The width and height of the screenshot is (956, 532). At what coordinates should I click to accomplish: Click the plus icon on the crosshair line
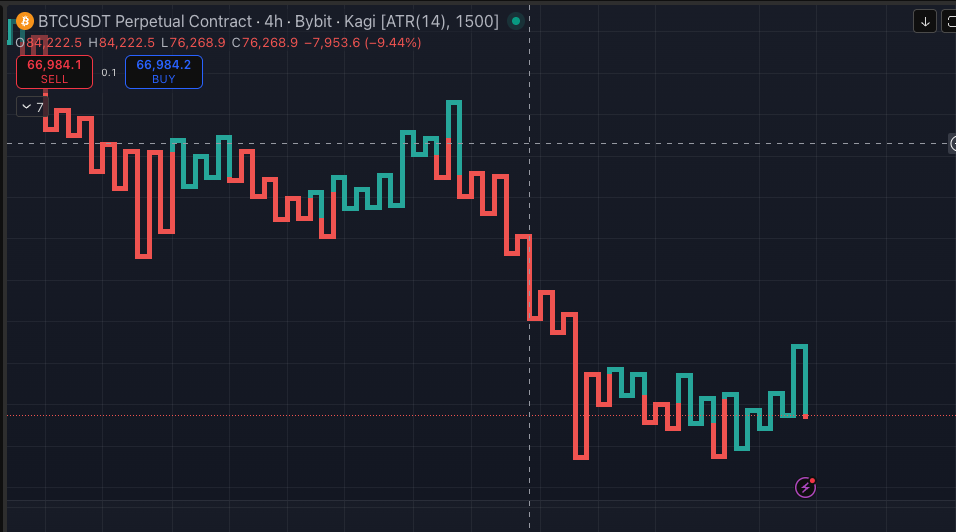click(952, 144)
